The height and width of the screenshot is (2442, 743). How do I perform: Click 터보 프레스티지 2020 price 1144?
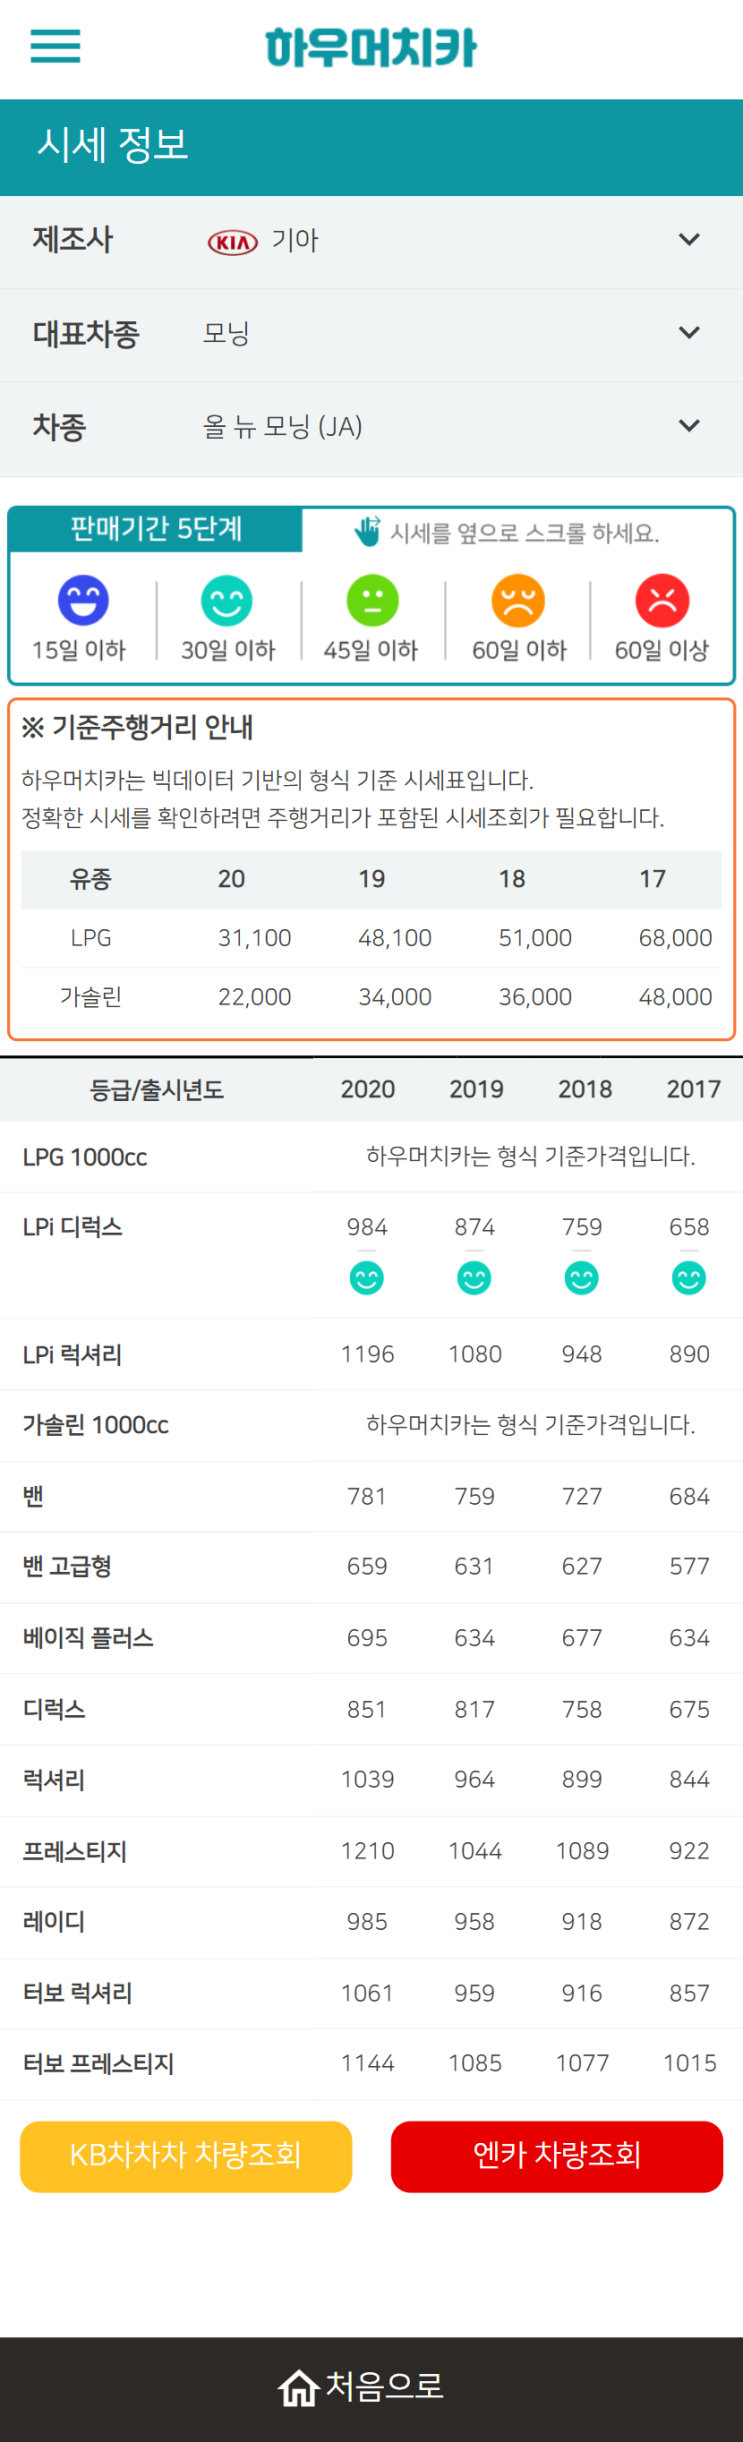coord(368,2063)
